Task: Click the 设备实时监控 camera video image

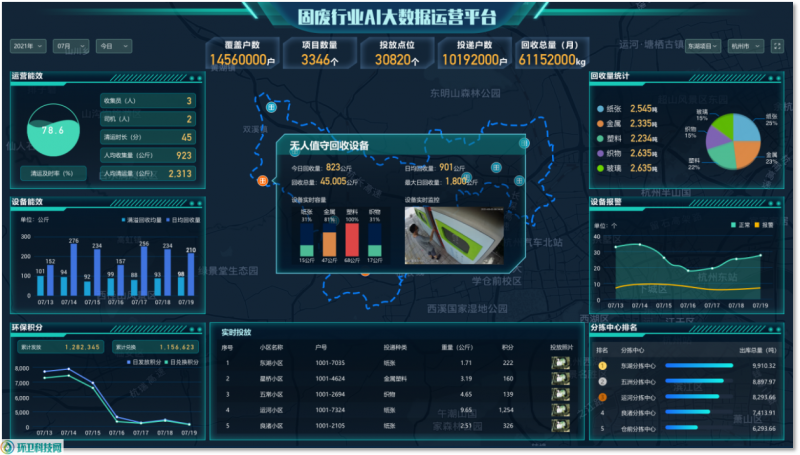Action: pos(454,235)
